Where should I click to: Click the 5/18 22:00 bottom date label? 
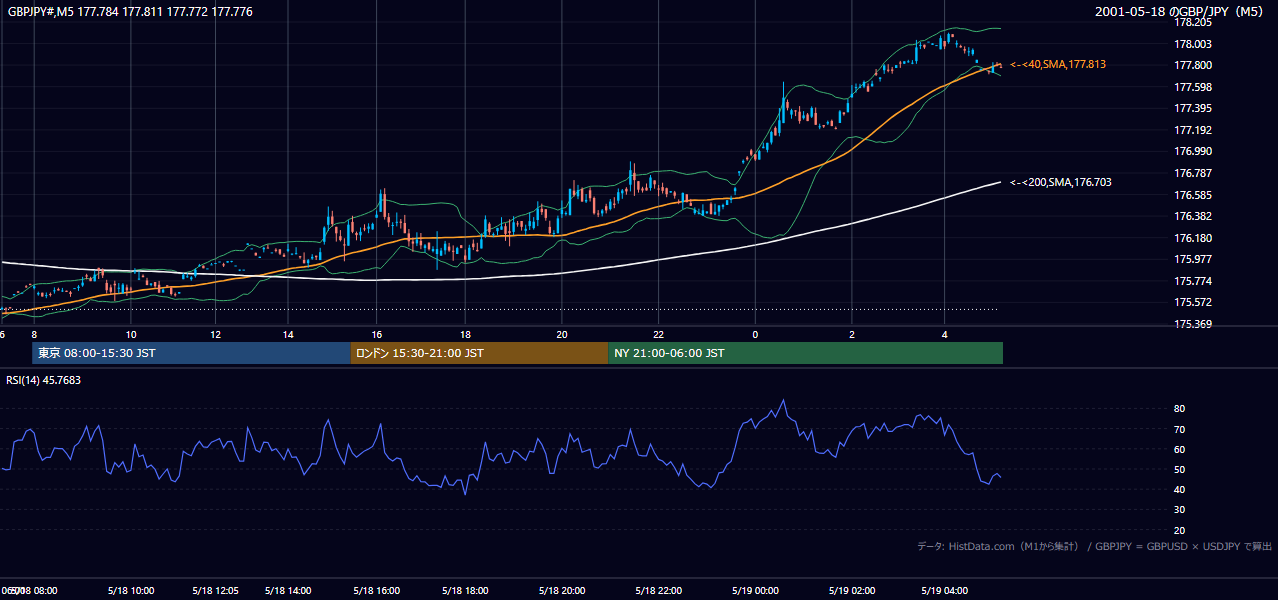coord(659,591)
